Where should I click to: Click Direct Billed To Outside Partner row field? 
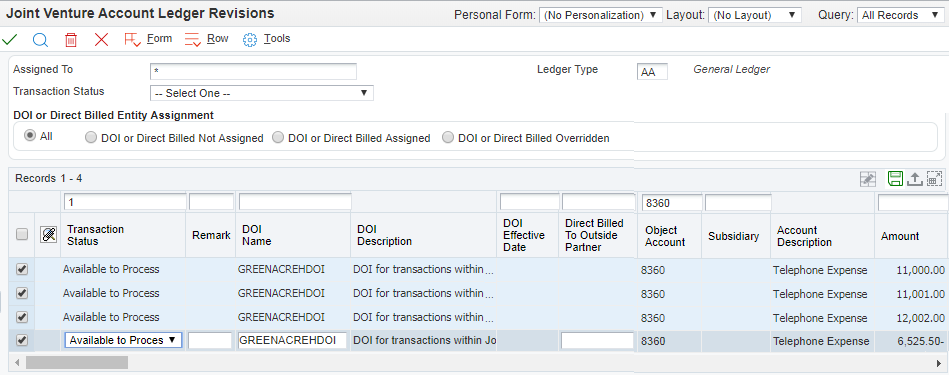point(597,341)
